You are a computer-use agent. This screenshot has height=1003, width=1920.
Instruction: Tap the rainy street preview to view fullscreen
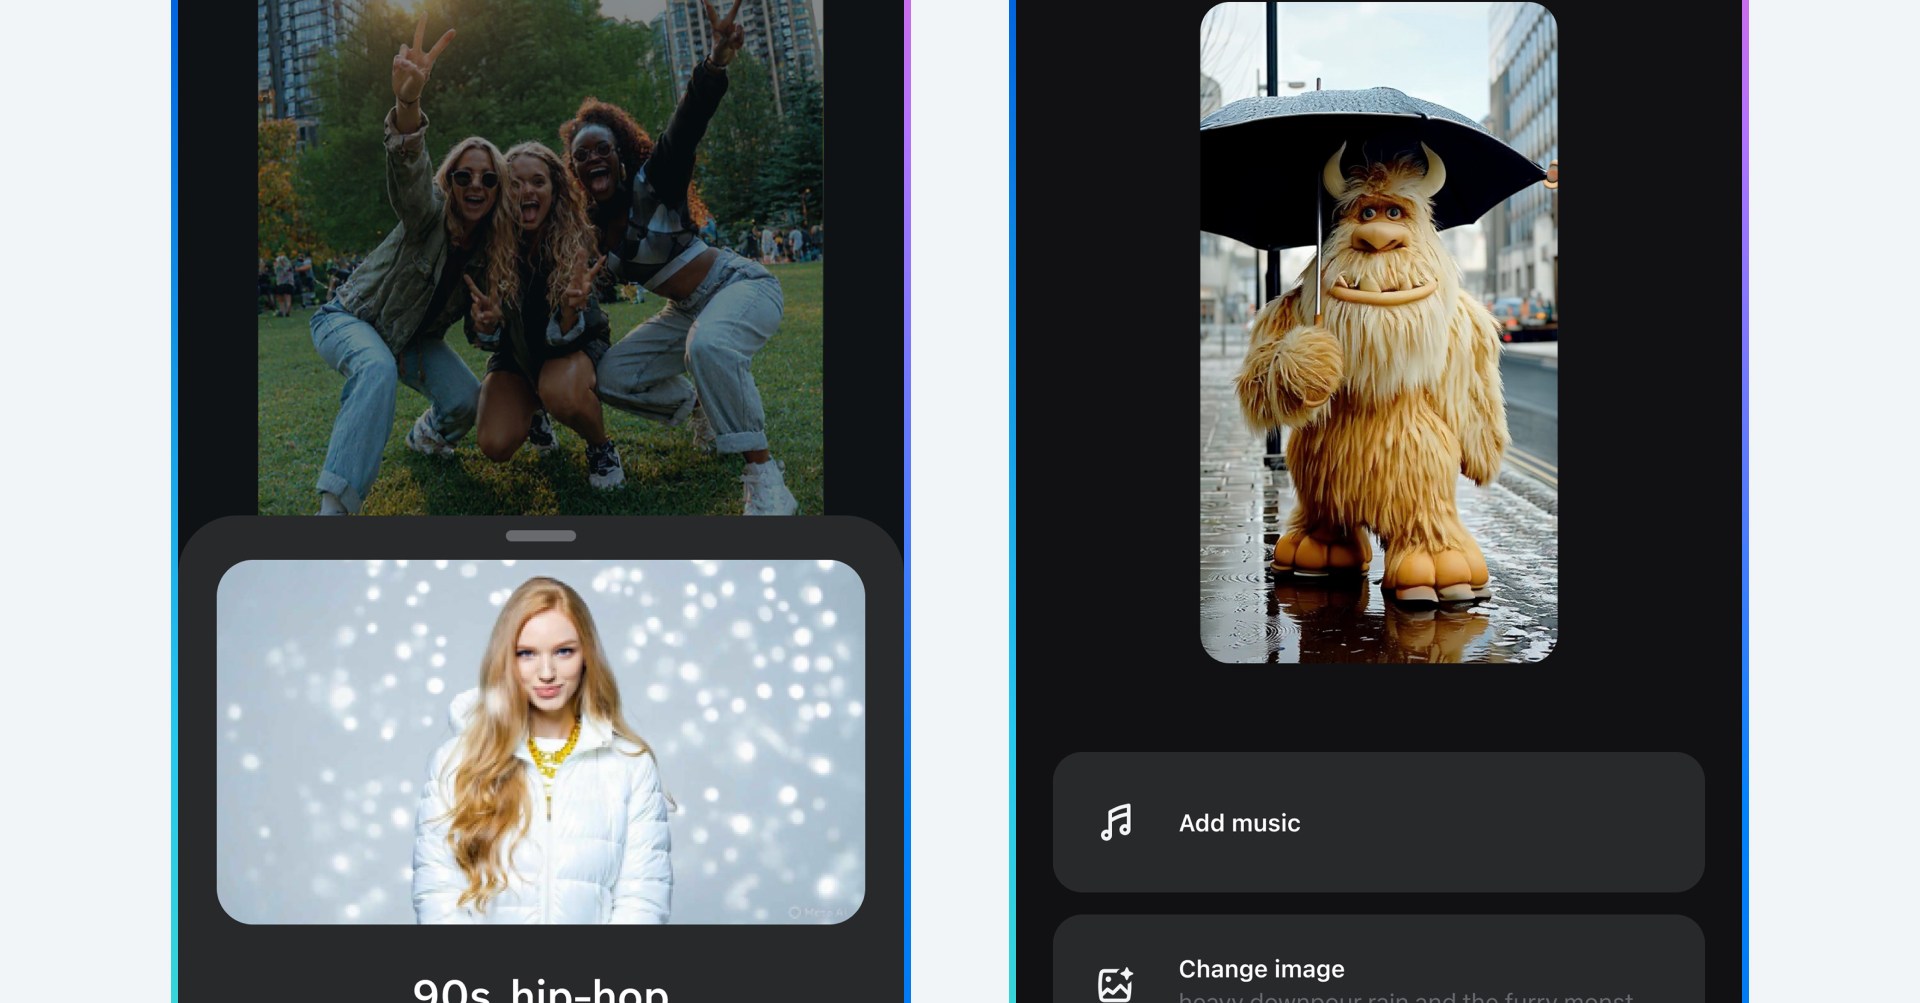tap(1378, 330)
